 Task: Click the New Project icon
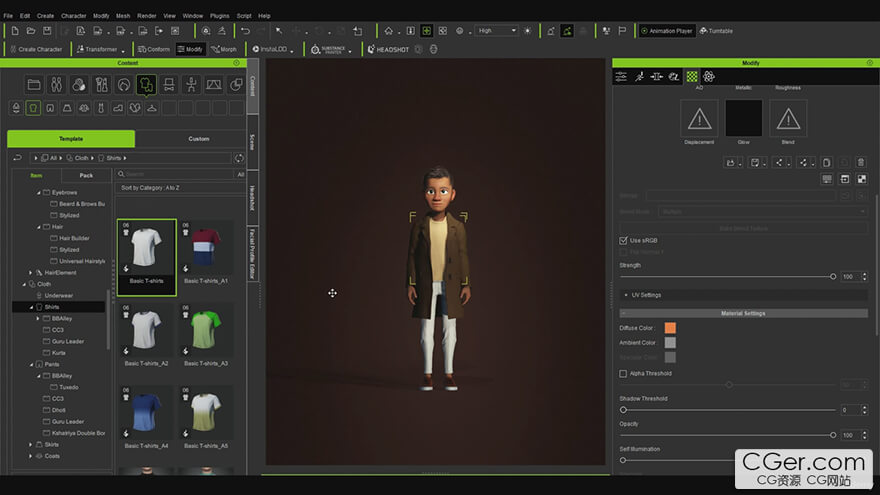(15, 31)
